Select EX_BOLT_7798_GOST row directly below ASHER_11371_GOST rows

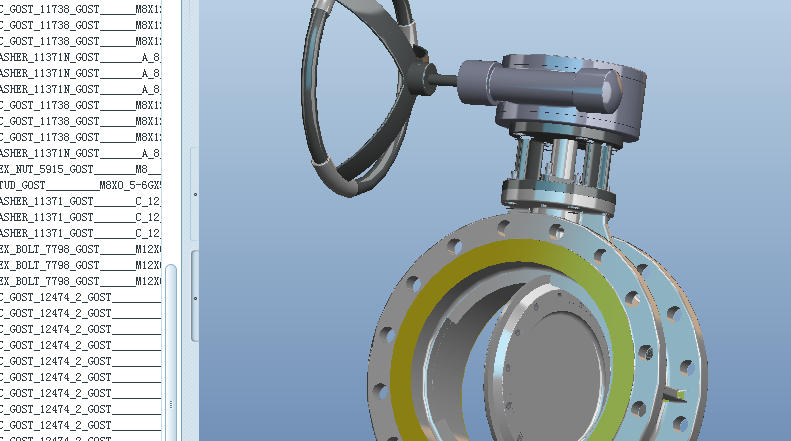80,249
